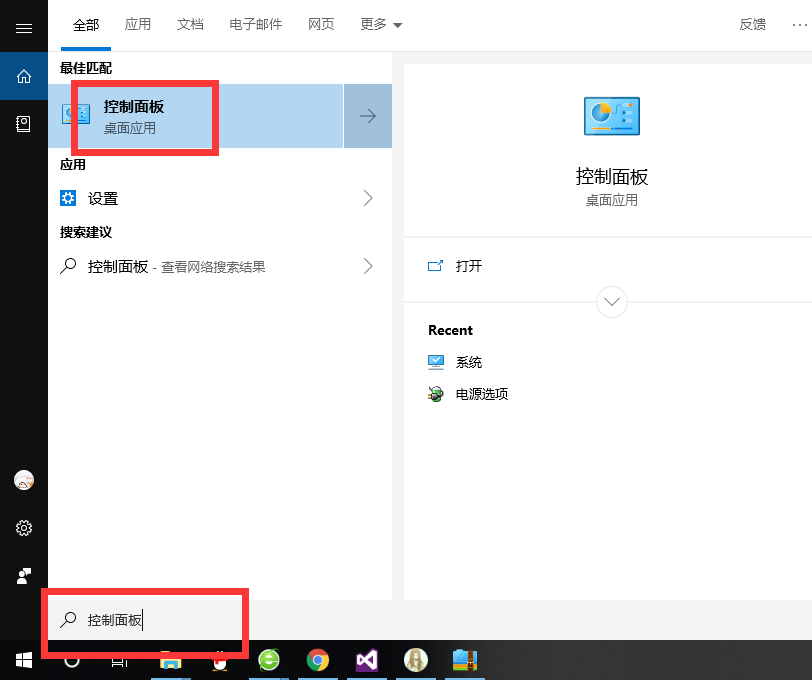Click the open-window icon beside 打开
Viewport: 812px width, 680px height.
(x=435, y=266)
